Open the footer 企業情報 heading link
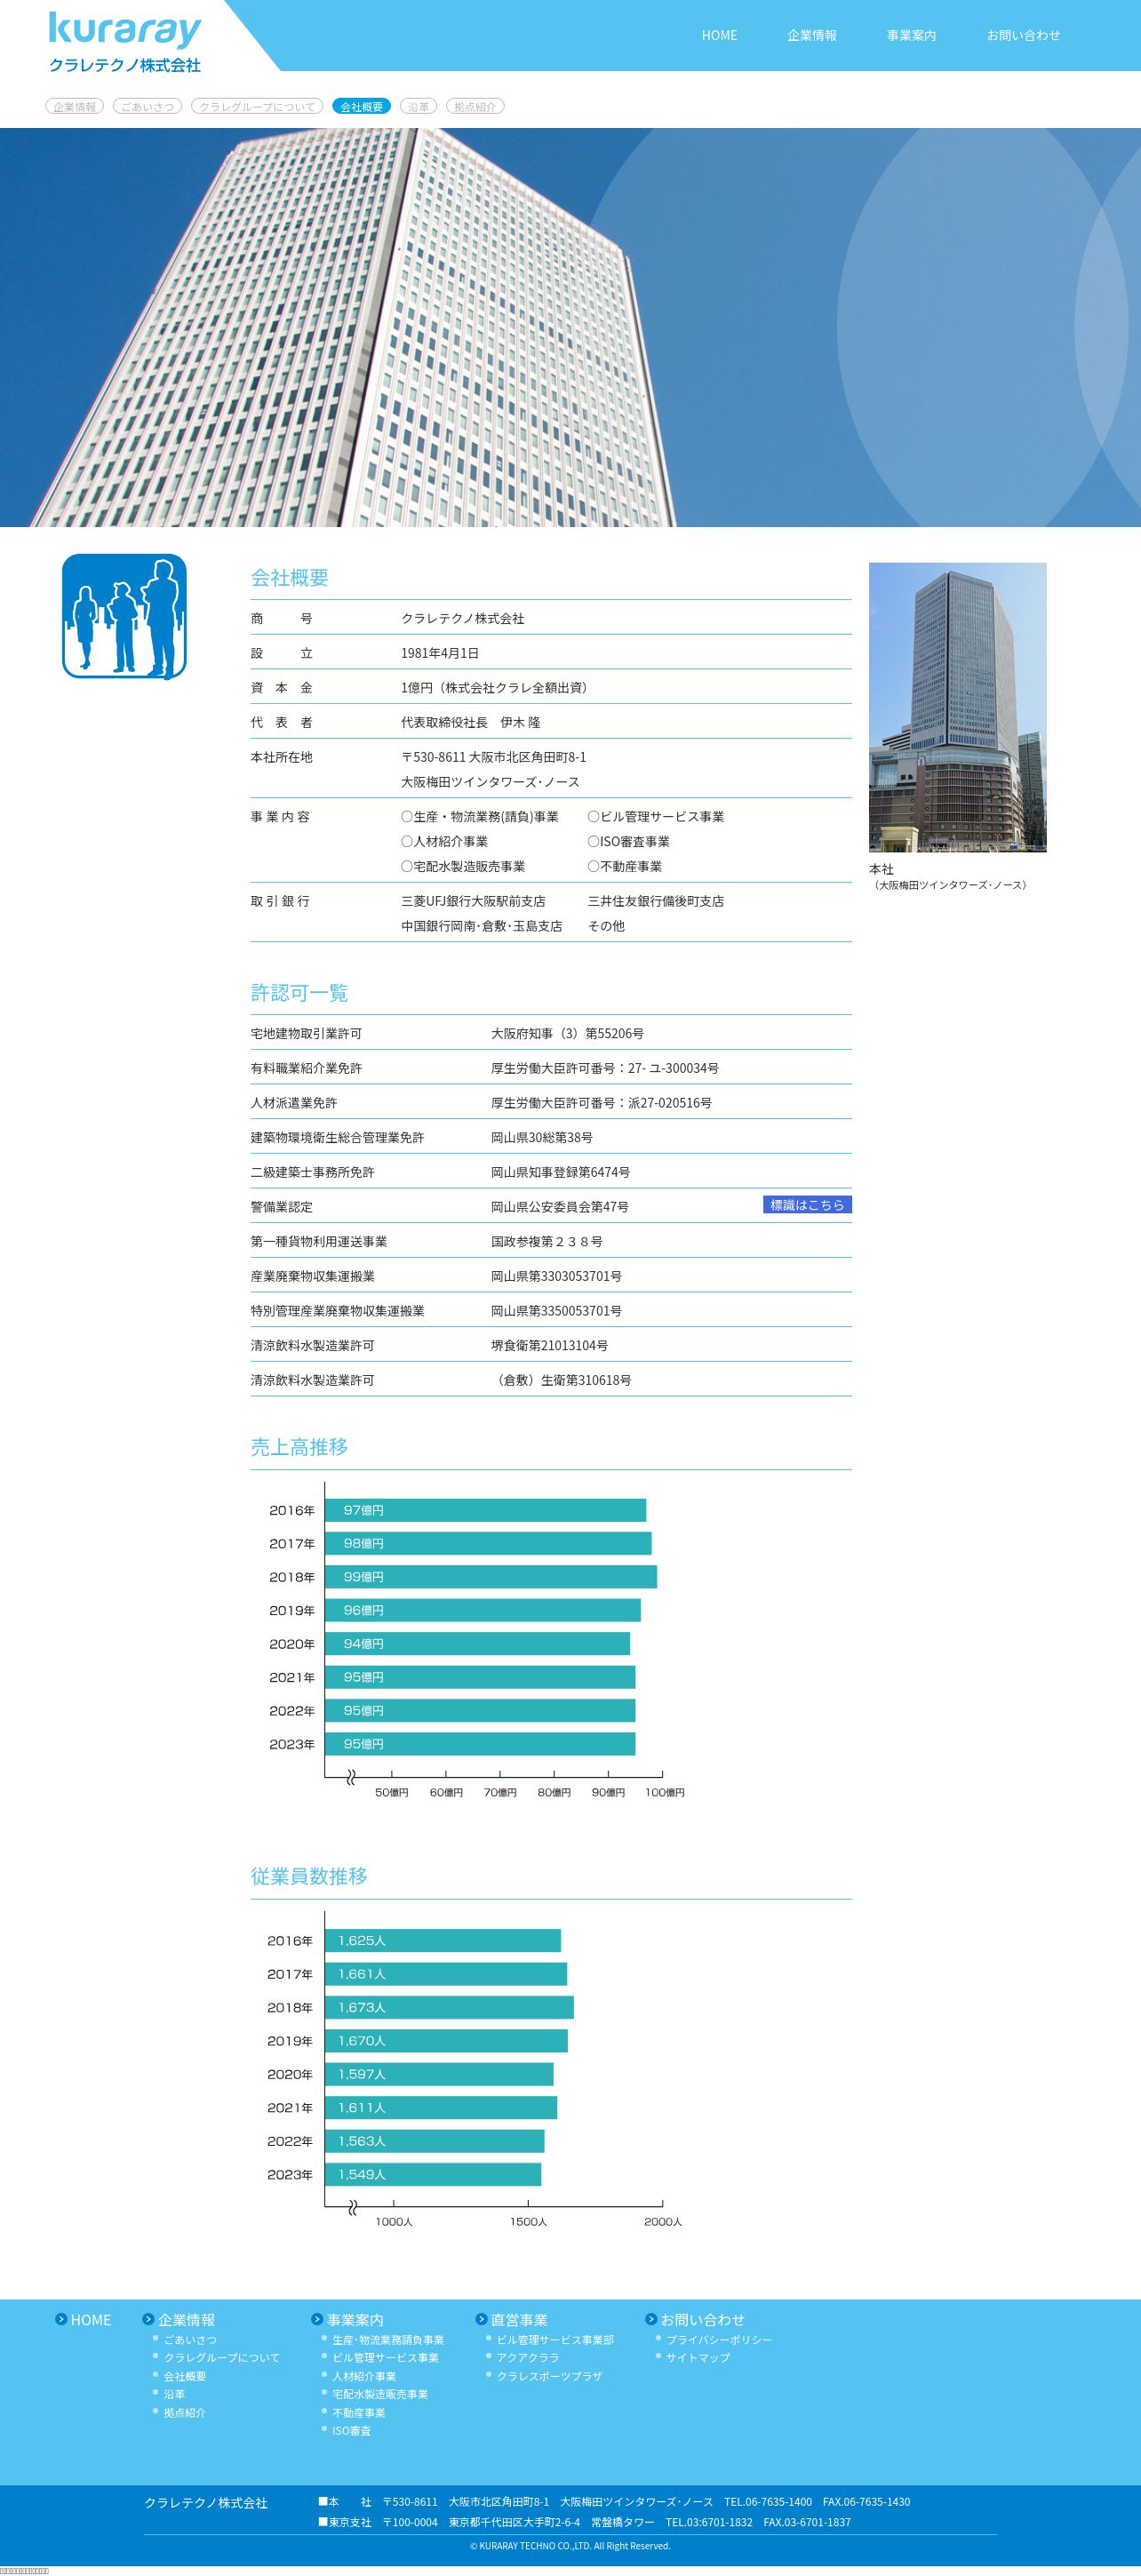This screenshot has width=1141, height=2576. point(186,2320)
